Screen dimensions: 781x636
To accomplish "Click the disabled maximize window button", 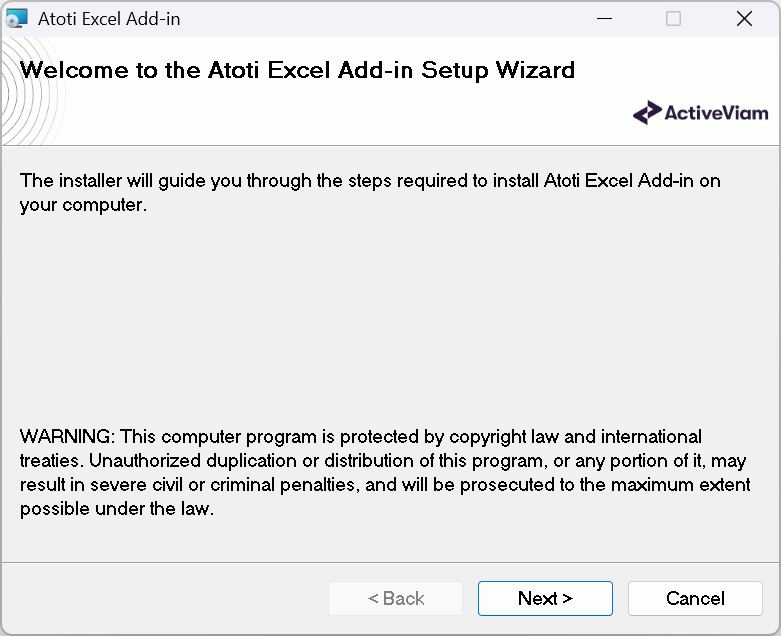I will tap(673, 19).
